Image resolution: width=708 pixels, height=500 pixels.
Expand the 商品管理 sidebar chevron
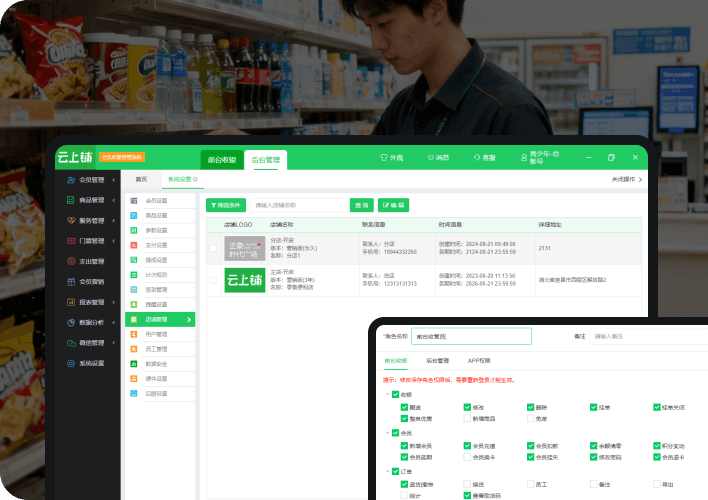point(113,200)
